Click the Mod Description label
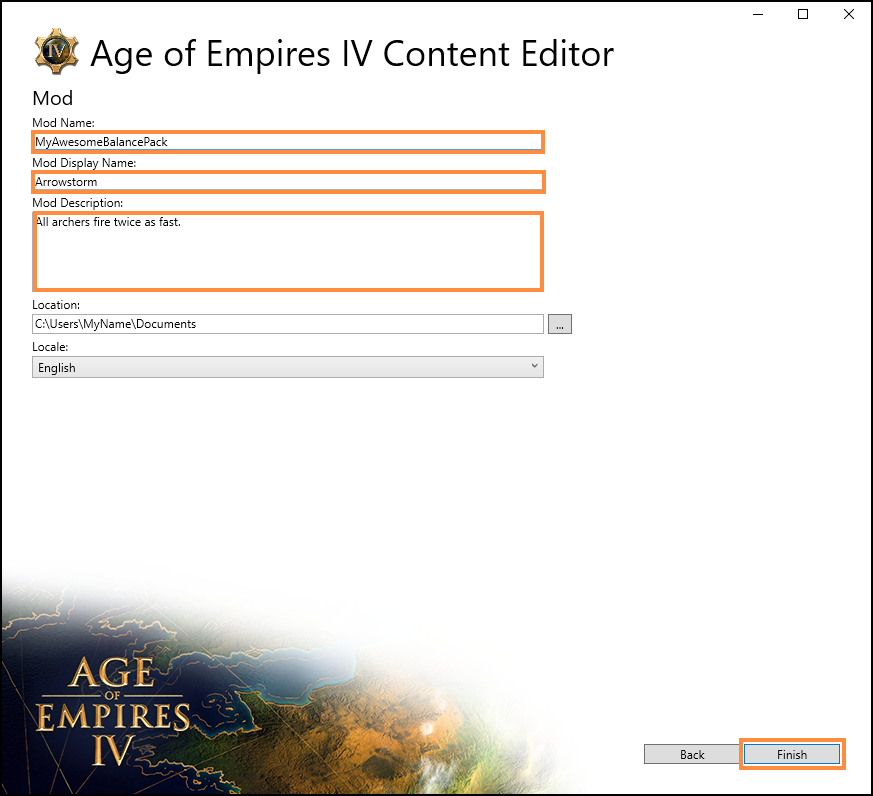The height and width of the screenshot is (796, 873). coord(77,203)
